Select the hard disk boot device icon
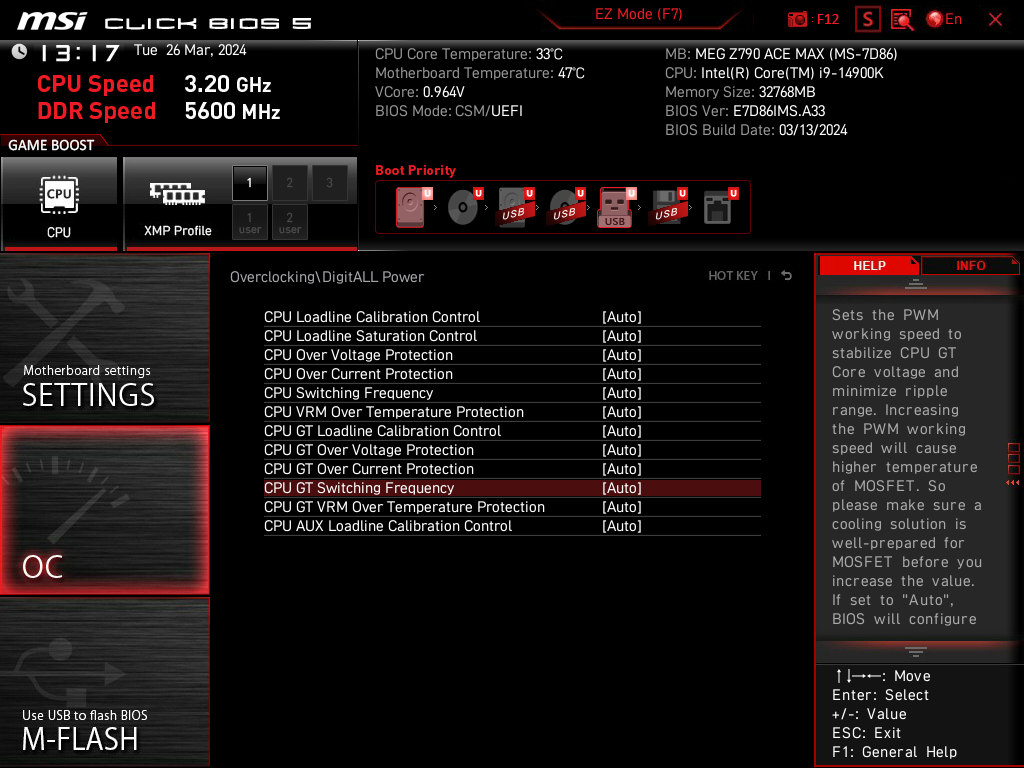This screenshot has width=1024, height=768. [412, 207]
